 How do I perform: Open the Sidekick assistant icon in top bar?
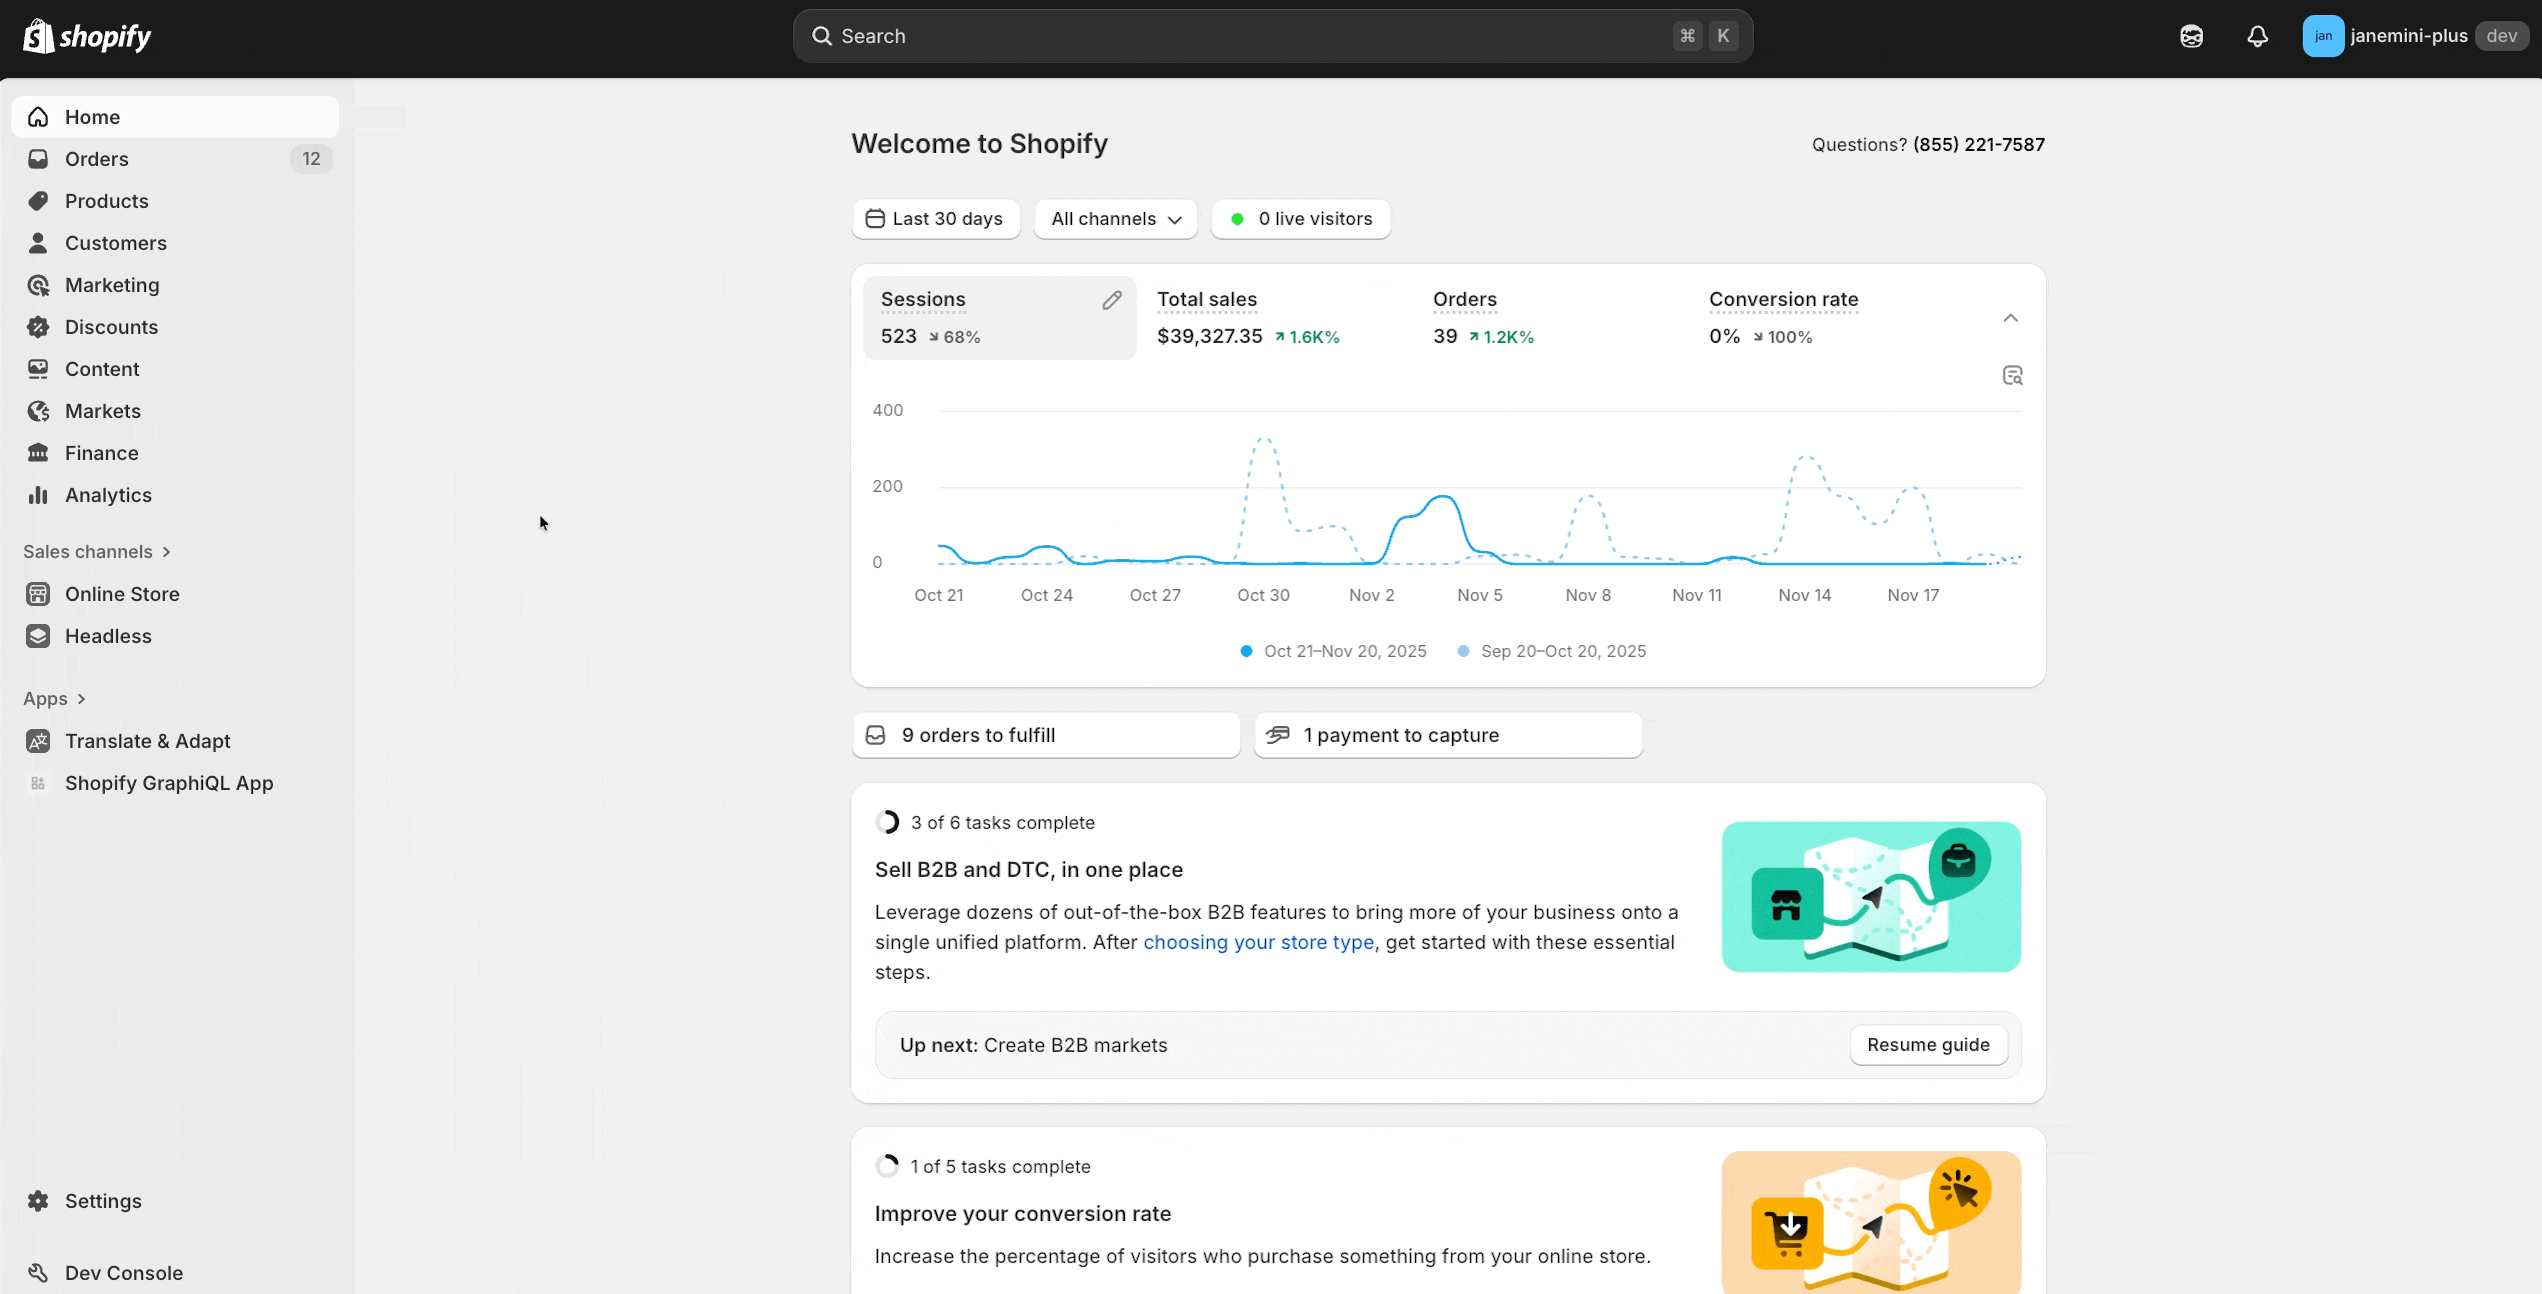2191,37
